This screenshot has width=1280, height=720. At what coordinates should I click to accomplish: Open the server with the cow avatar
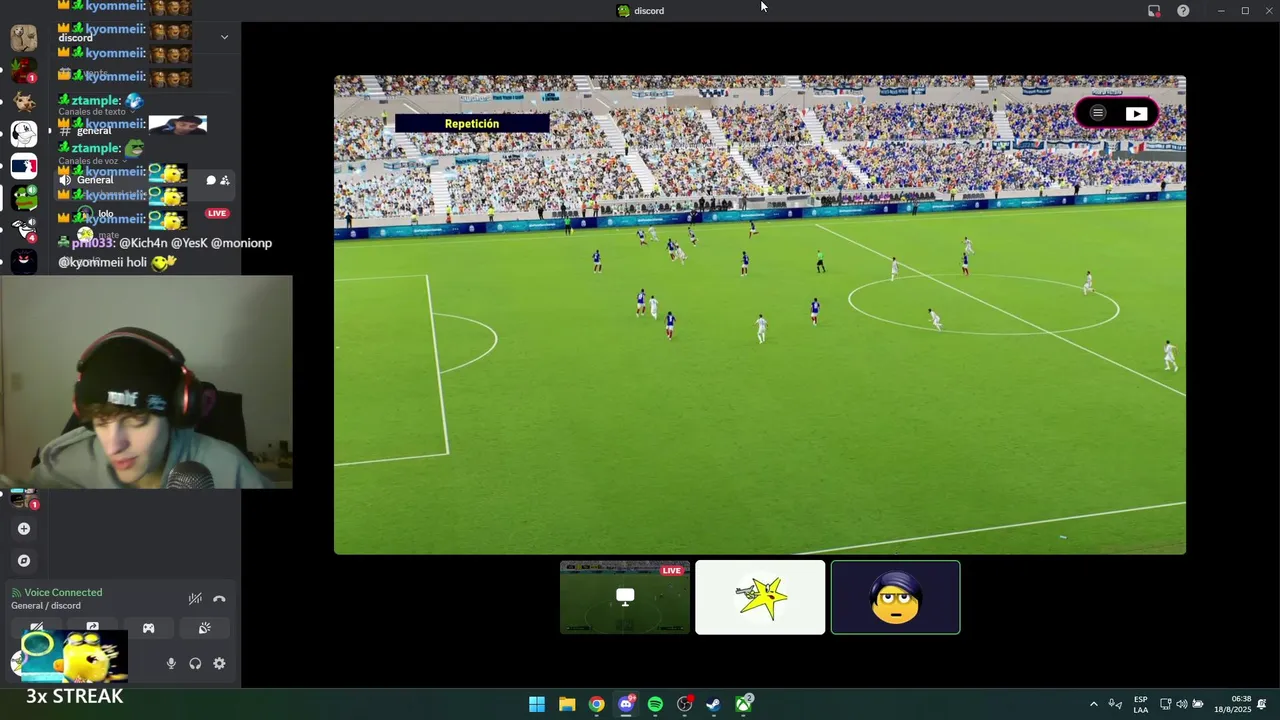[23, 102]
